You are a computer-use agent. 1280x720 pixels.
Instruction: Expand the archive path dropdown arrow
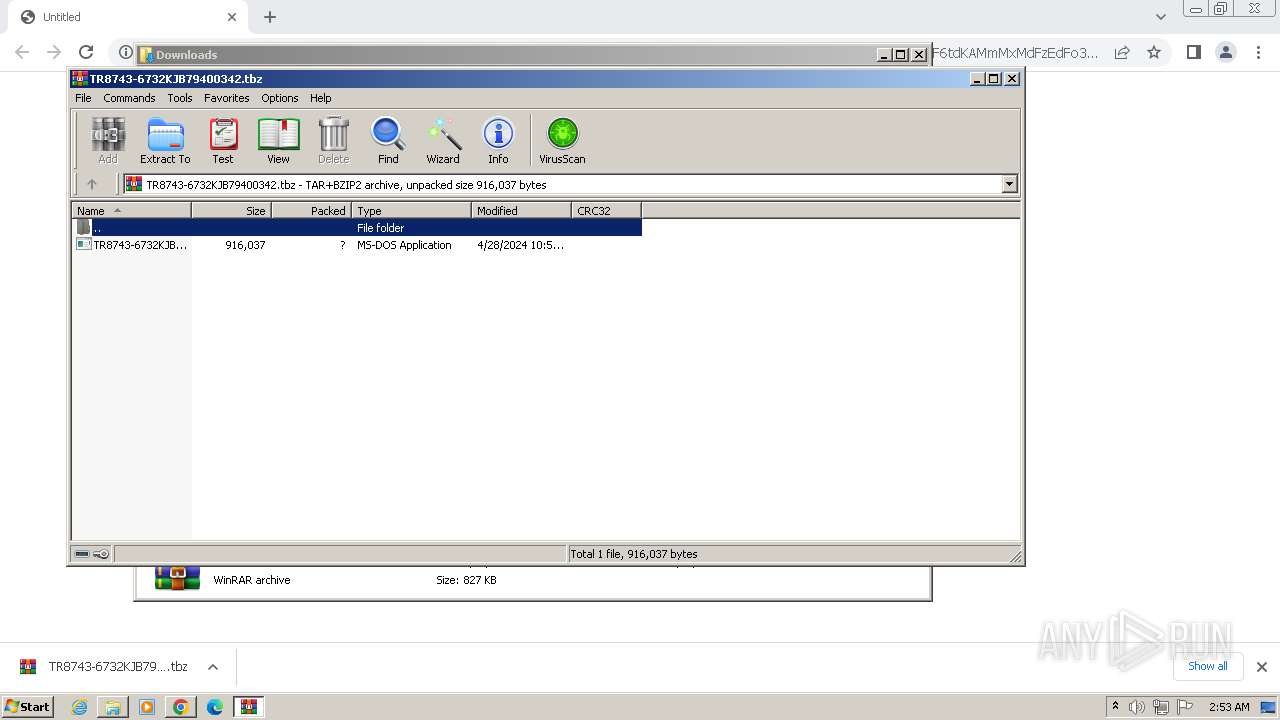pos(1009,184)
